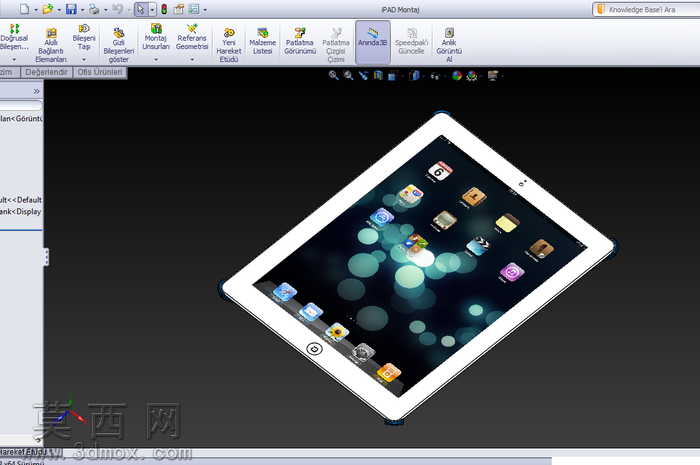Expand the Open file dropdown arrow
This screenshot has height=465, width=700.
(59, 9)
